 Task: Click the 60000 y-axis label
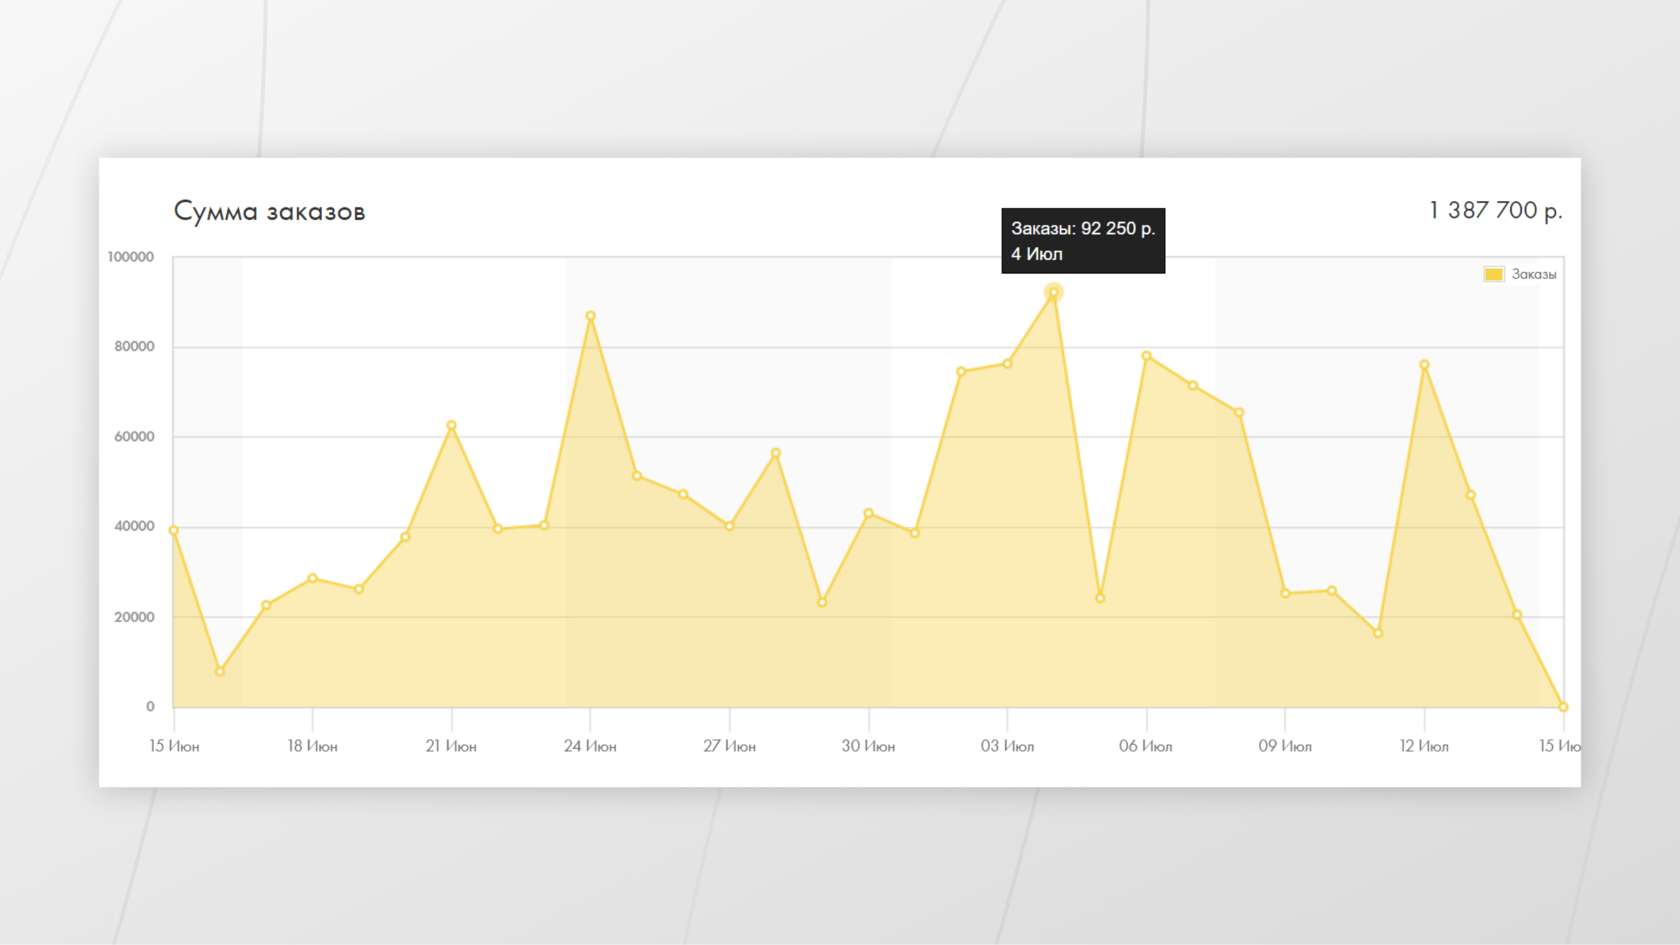134,437
